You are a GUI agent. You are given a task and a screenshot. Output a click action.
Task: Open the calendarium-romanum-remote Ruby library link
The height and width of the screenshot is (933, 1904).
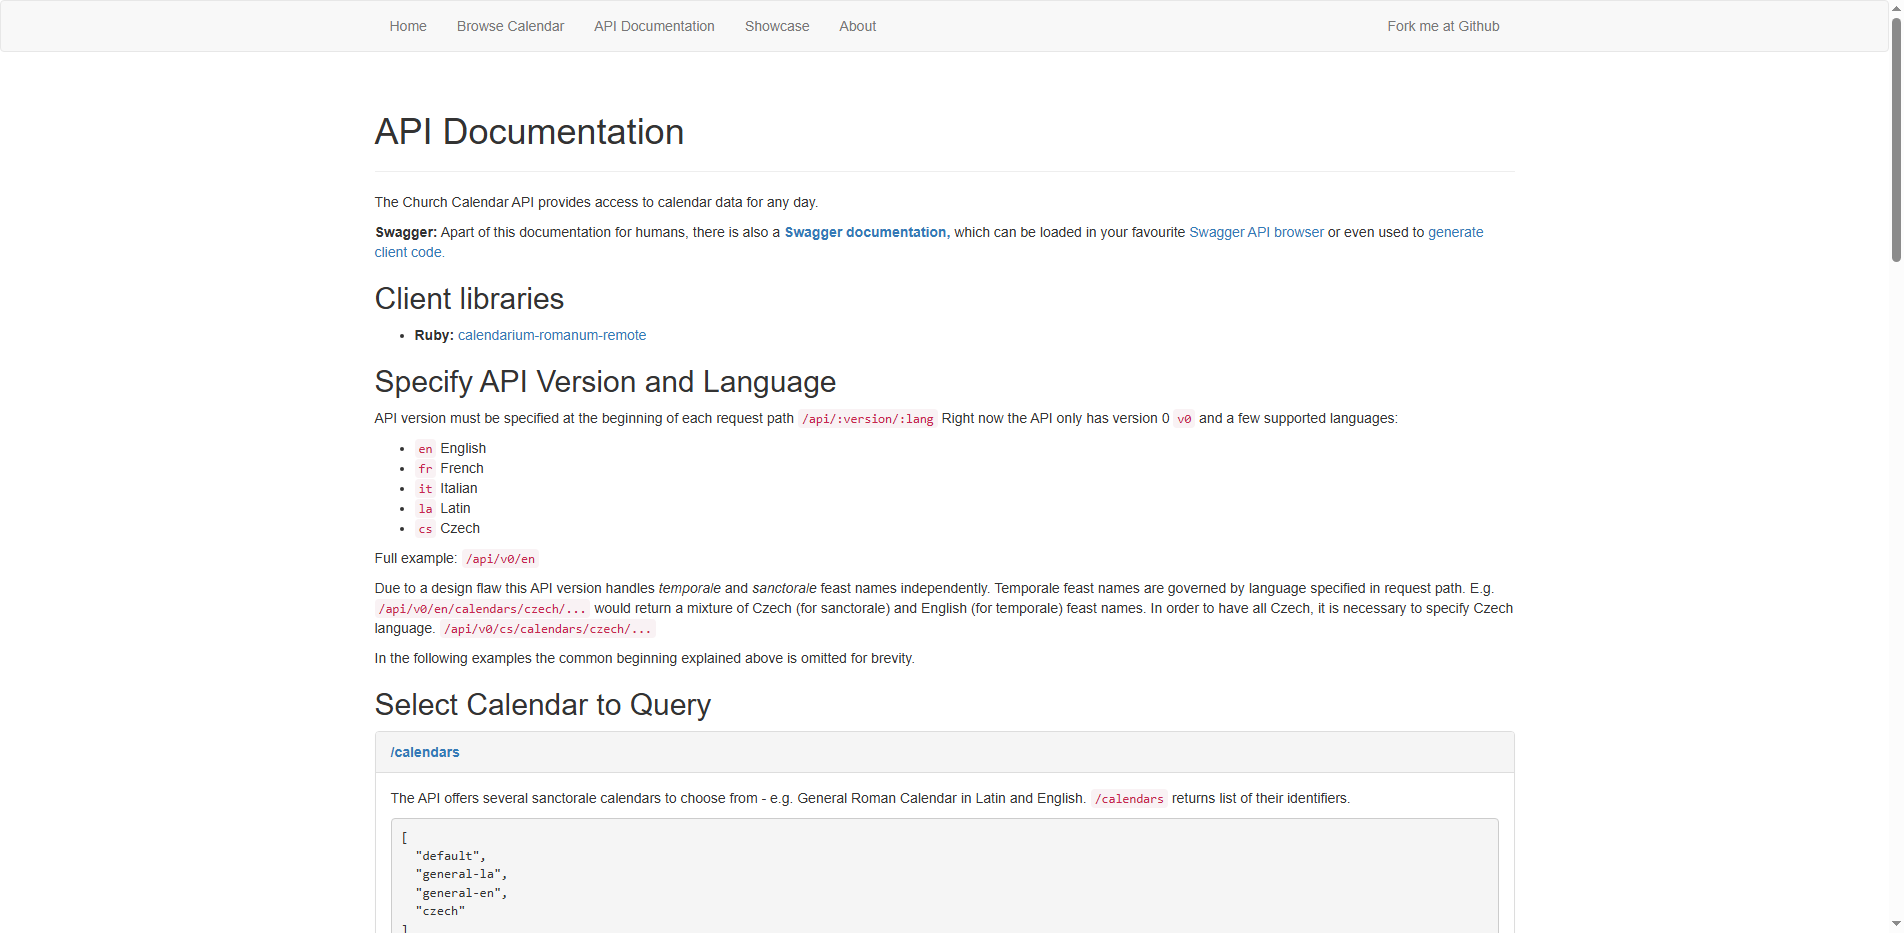pyautogui.click(x=551, y=335)
